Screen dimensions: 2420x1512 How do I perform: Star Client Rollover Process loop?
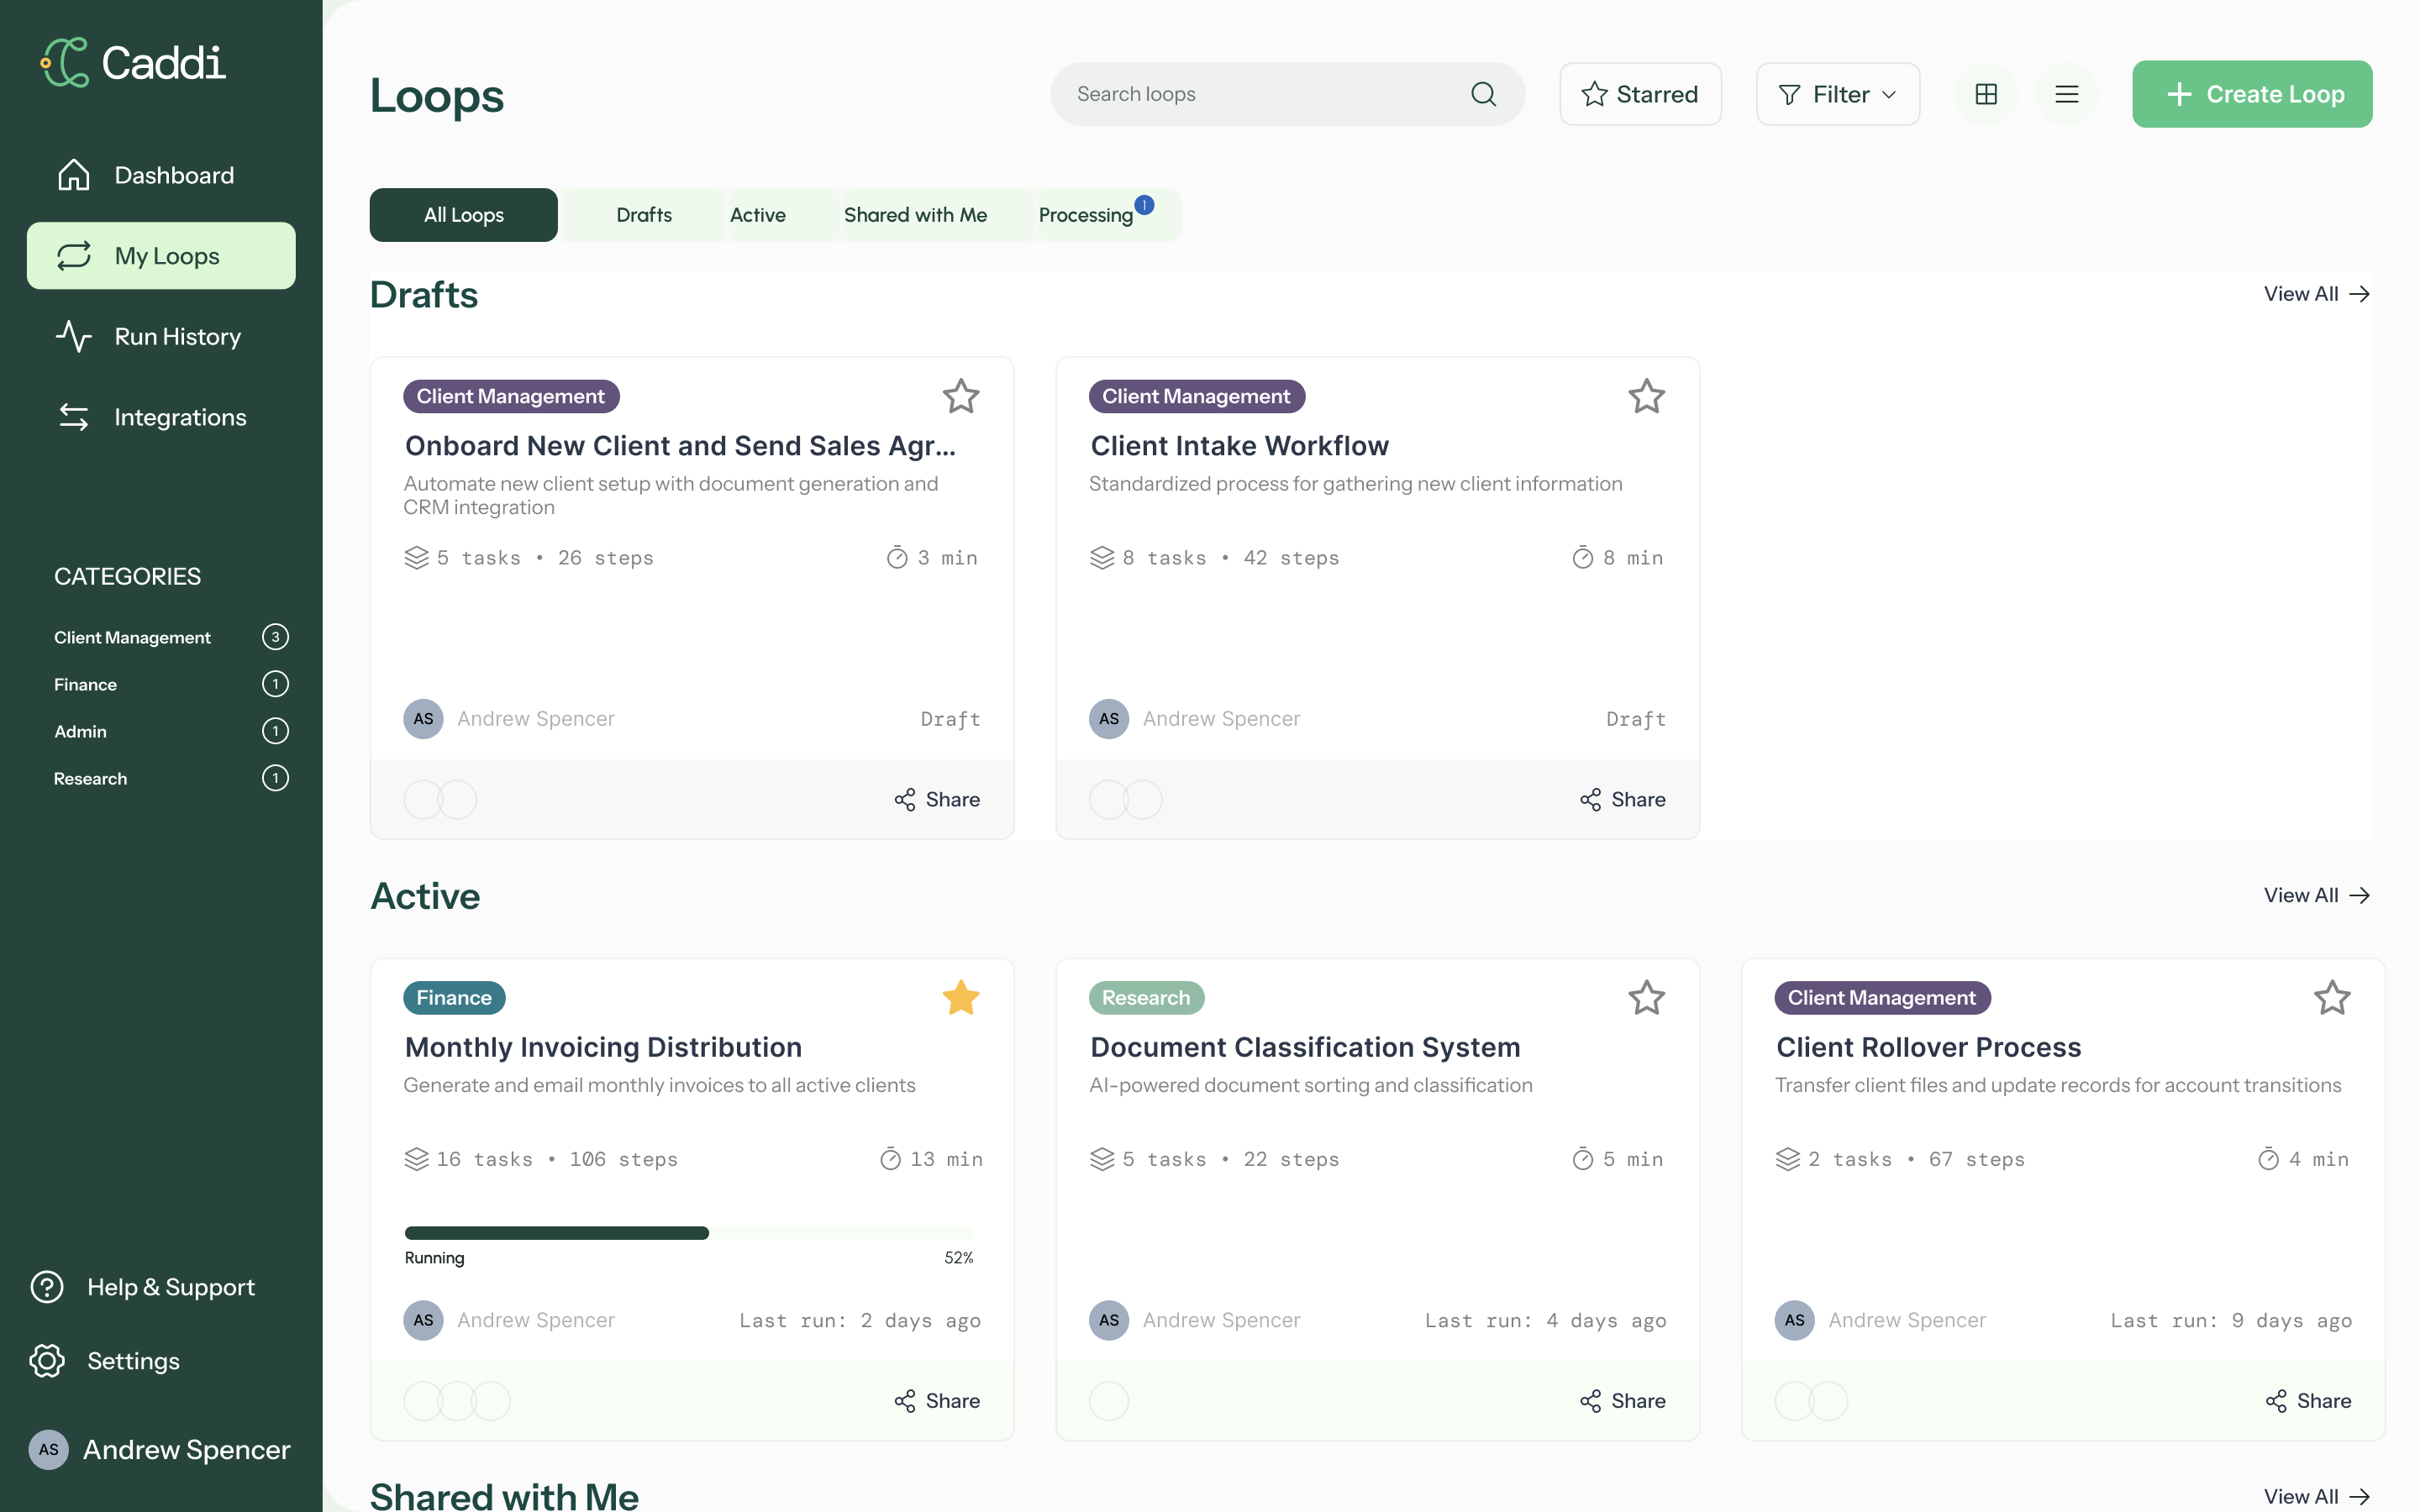point(2332,997)
